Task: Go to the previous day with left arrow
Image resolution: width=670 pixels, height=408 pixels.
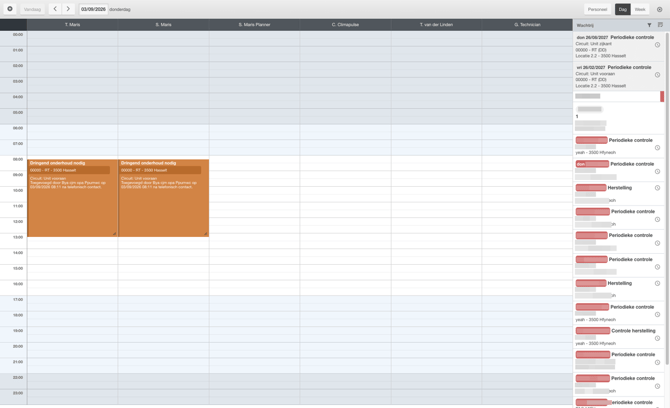Action: (55, 9)
